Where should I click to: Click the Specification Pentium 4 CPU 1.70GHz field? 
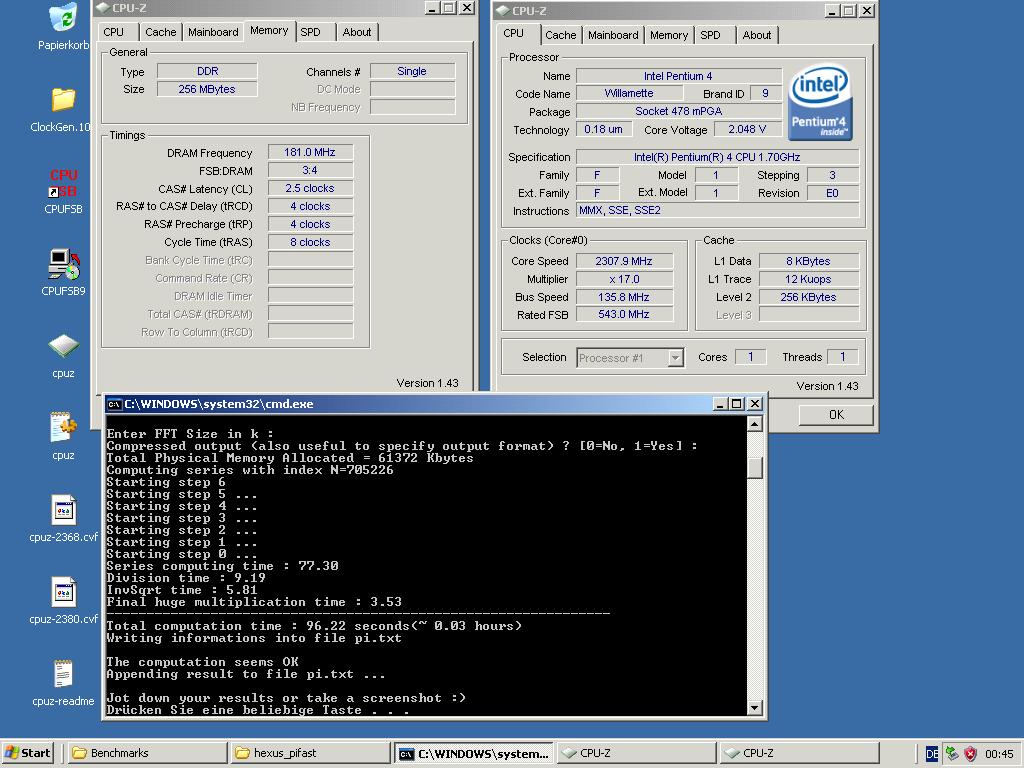(x=718, y=157)
